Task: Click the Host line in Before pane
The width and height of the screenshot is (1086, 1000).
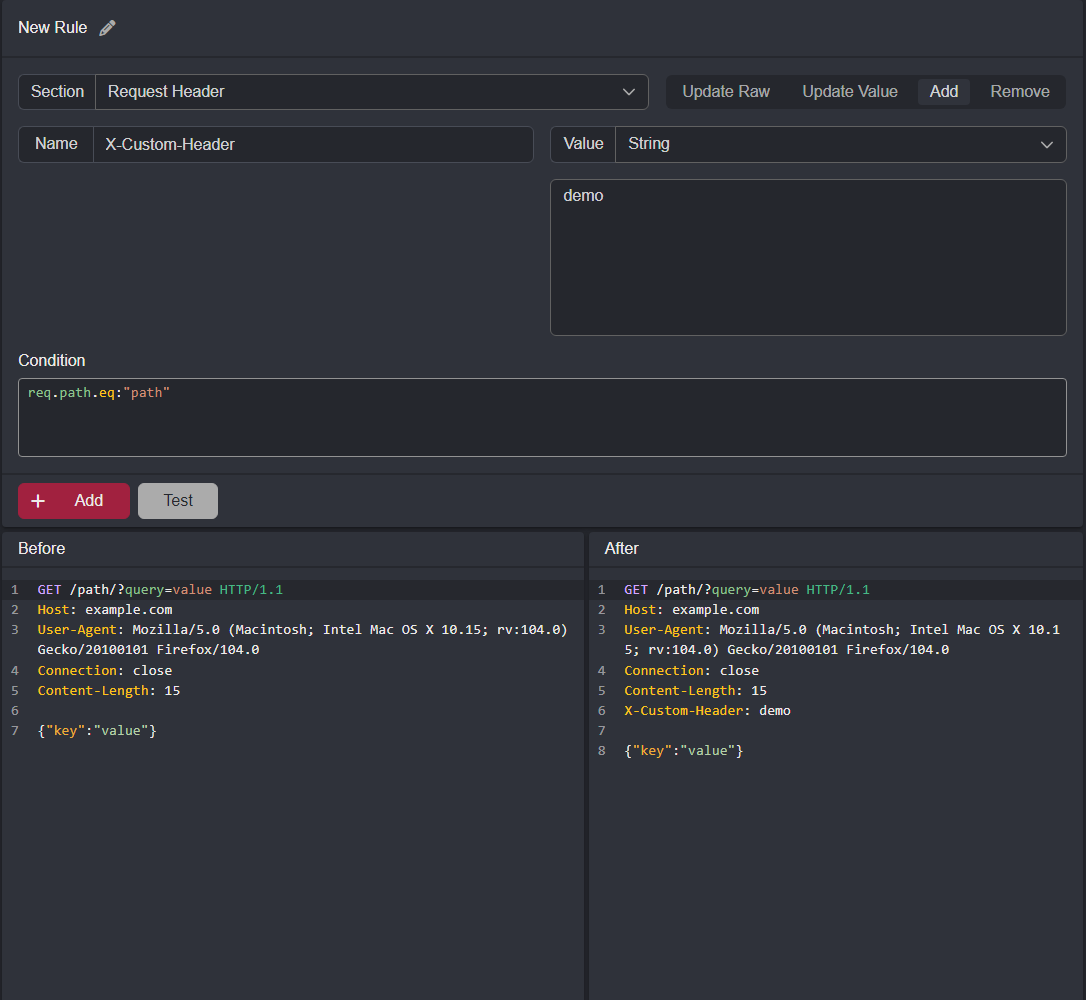Action: click(x=105, y=609)
